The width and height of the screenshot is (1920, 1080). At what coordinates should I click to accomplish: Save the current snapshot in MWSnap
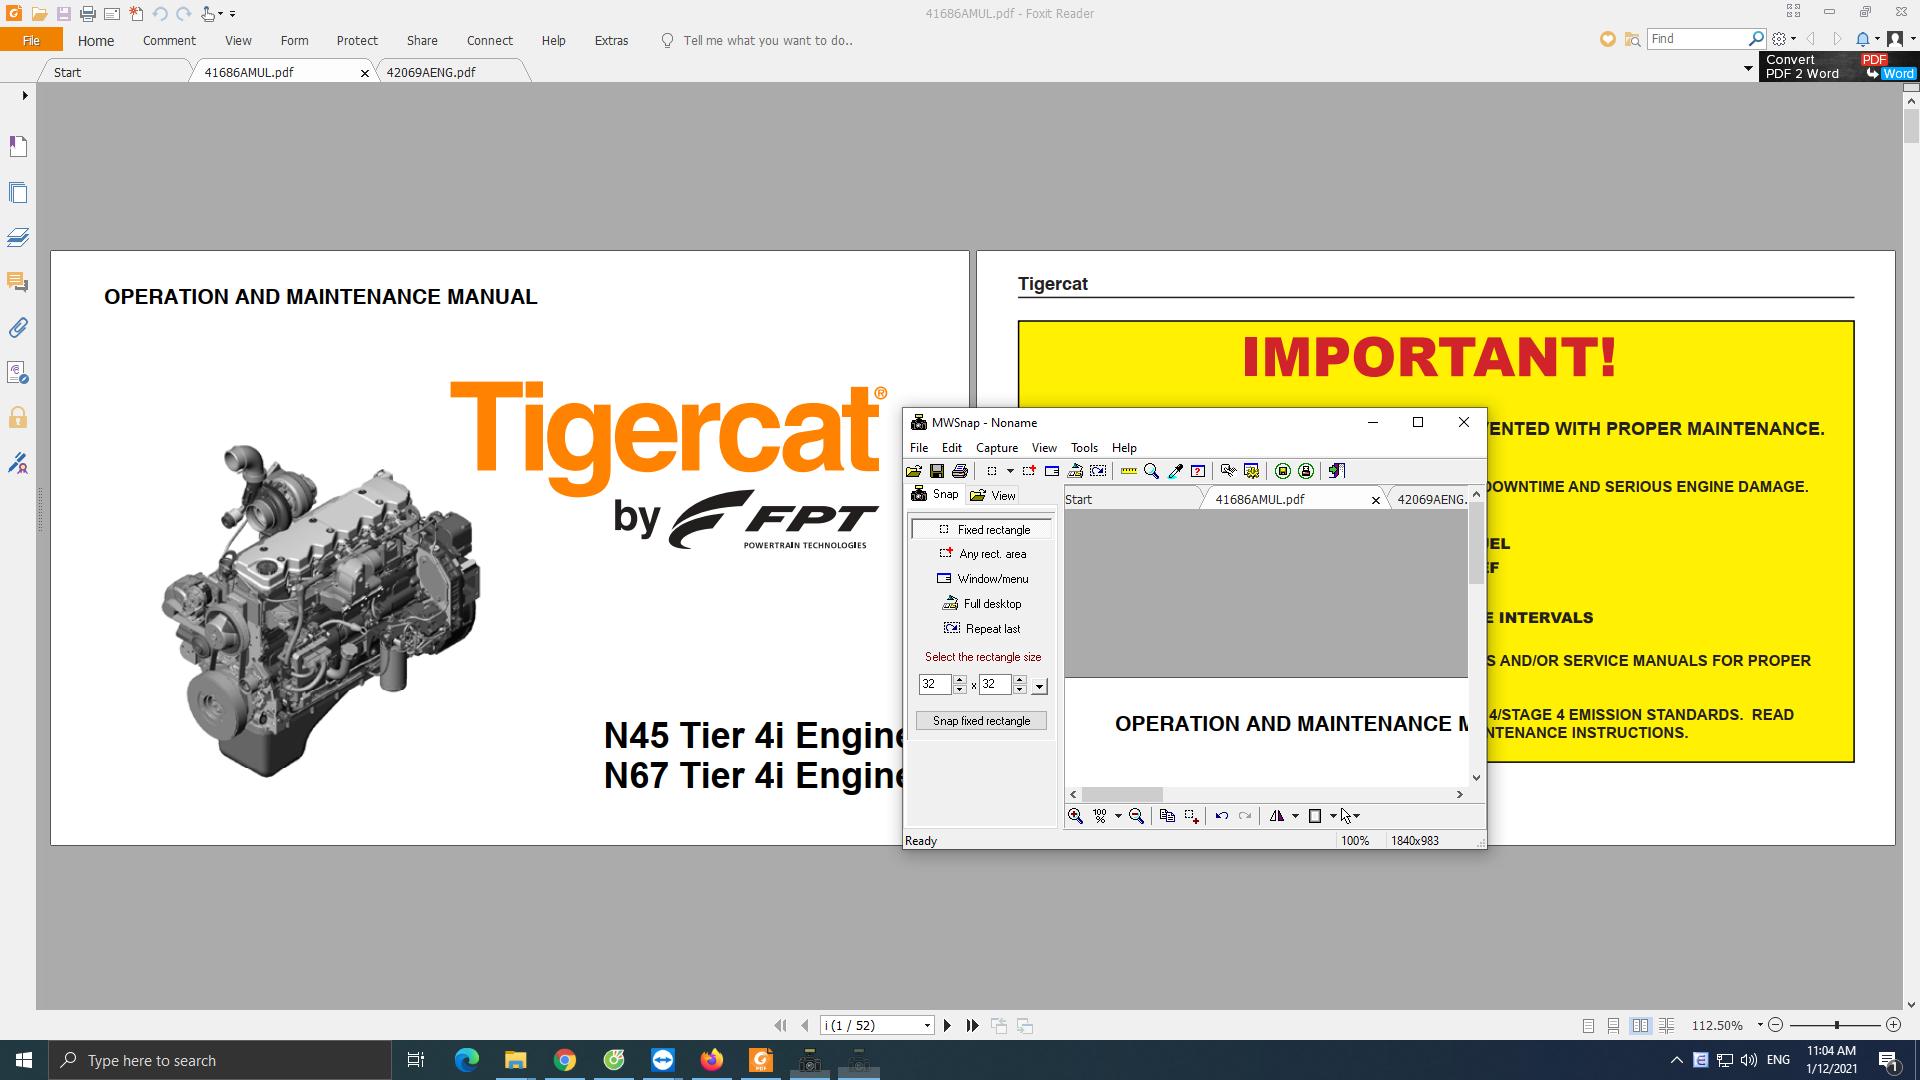(938, 471)
